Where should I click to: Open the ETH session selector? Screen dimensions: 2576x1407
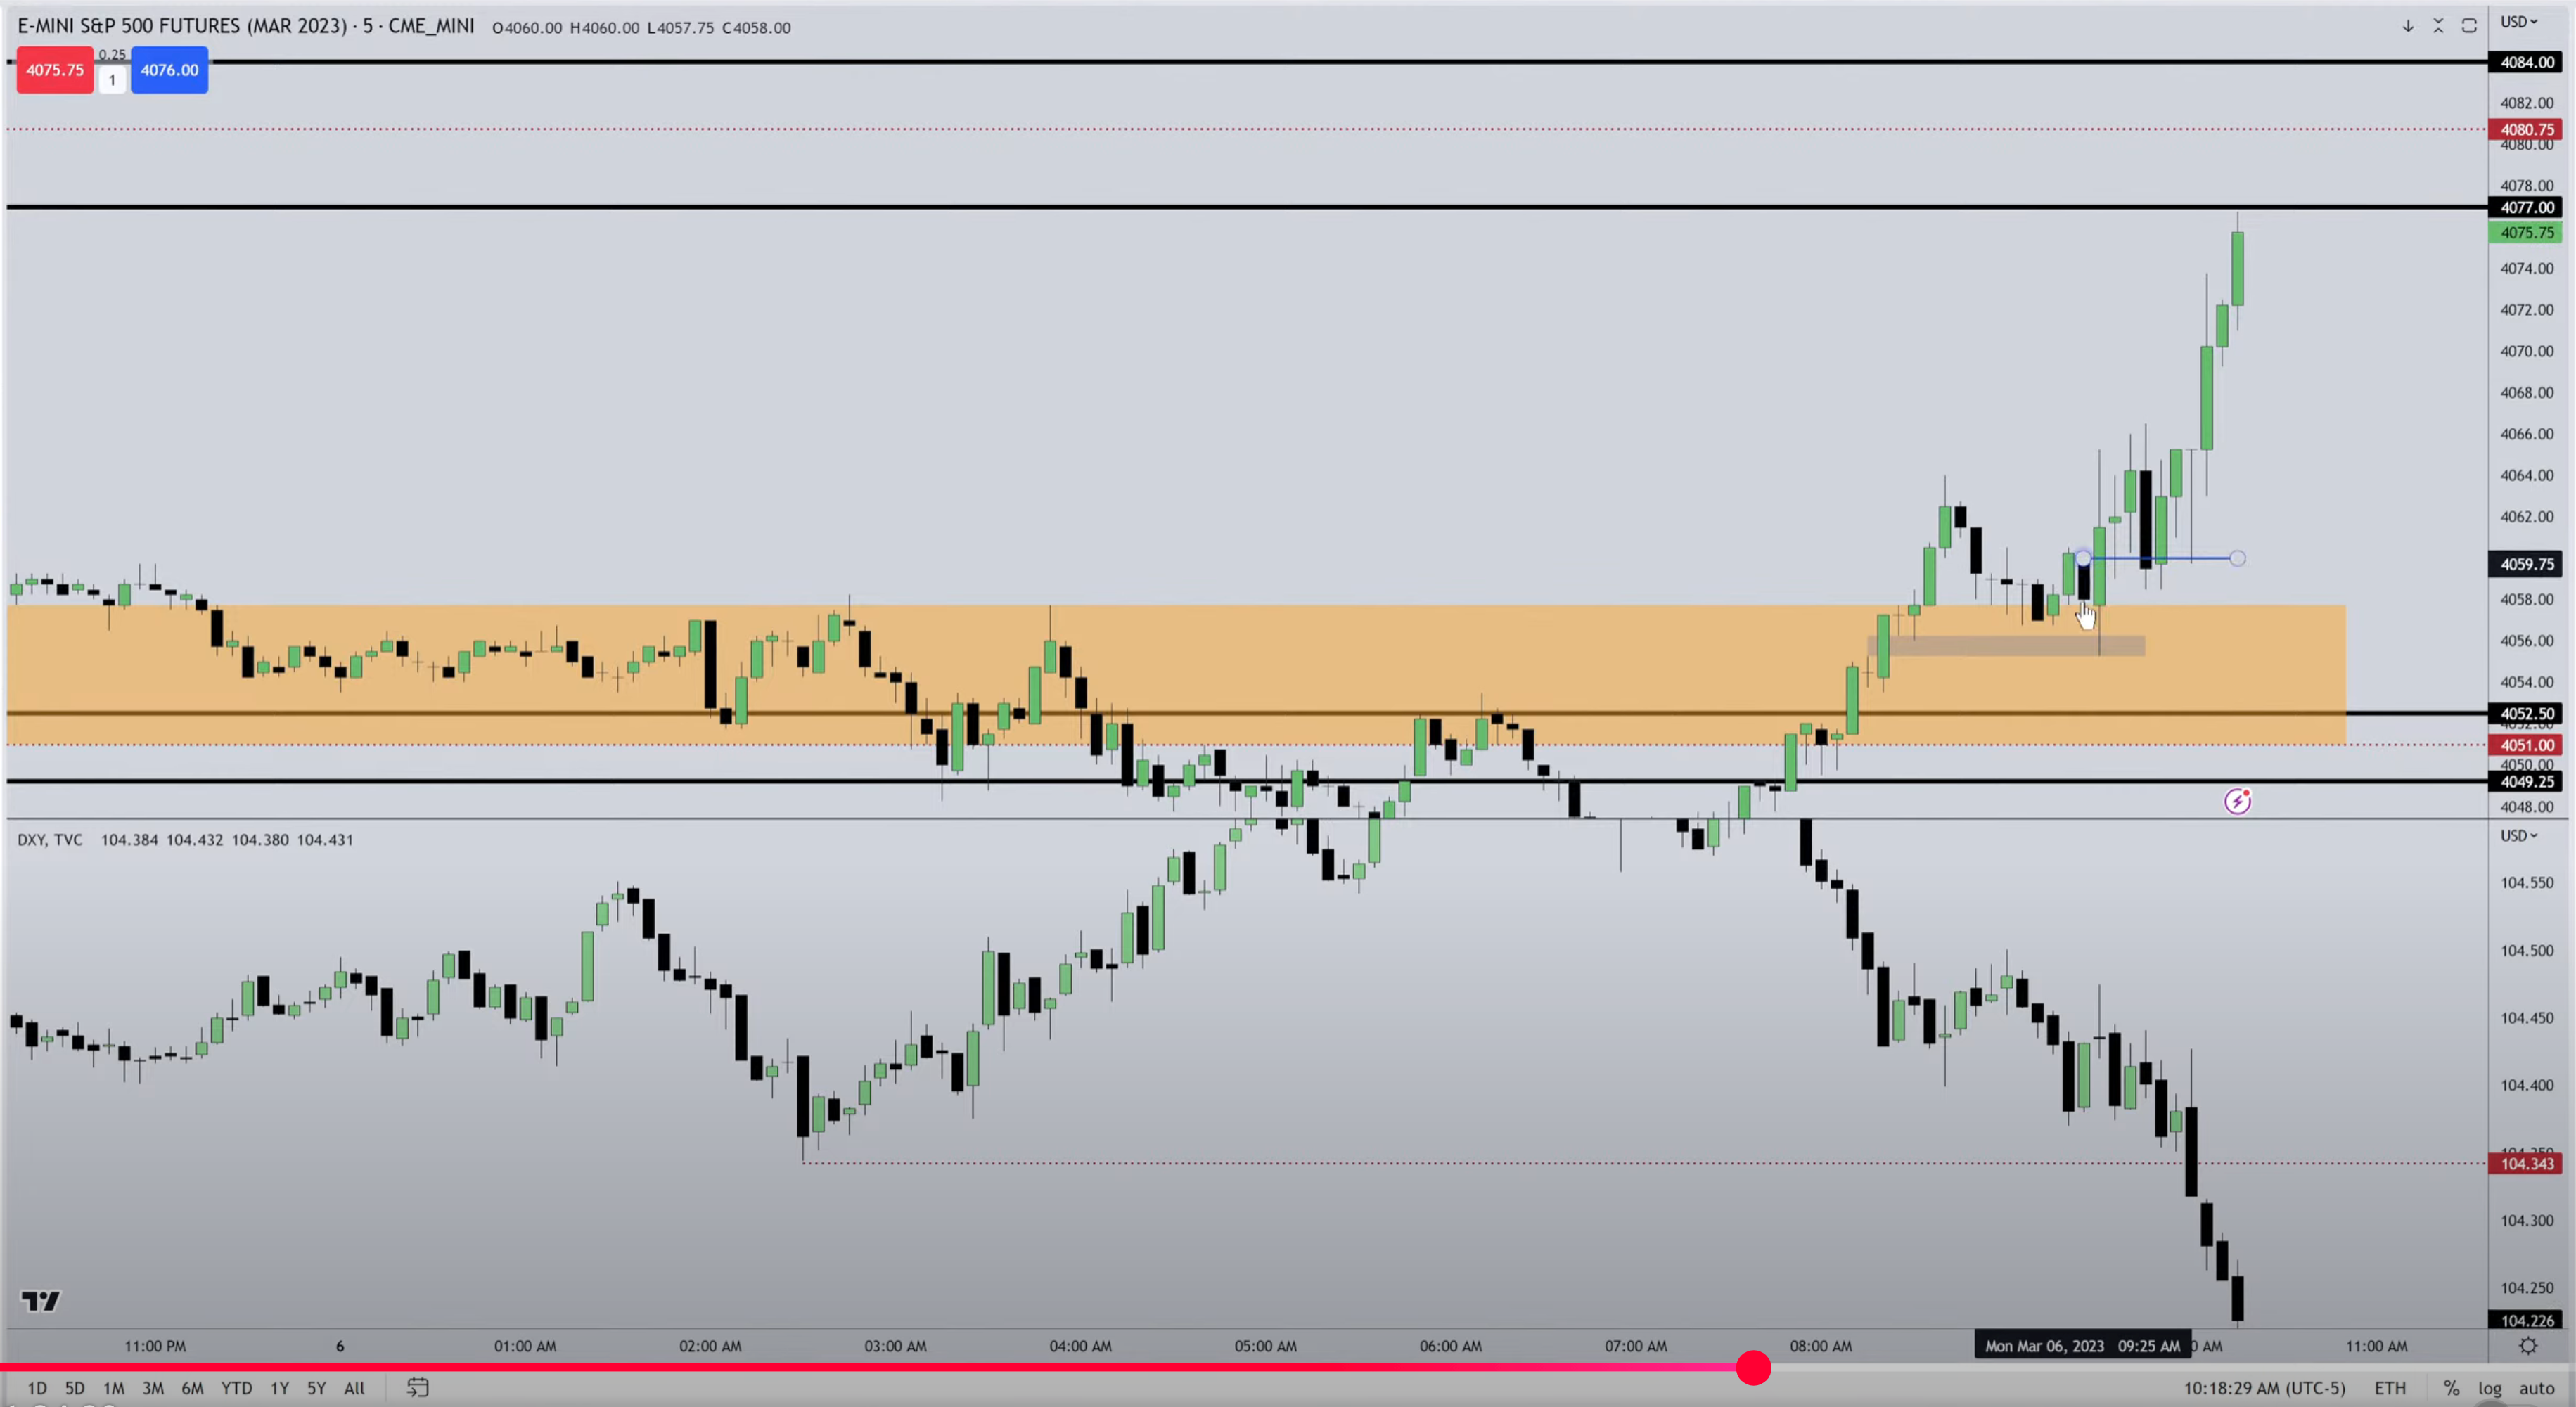[x=2391, y=1388]
